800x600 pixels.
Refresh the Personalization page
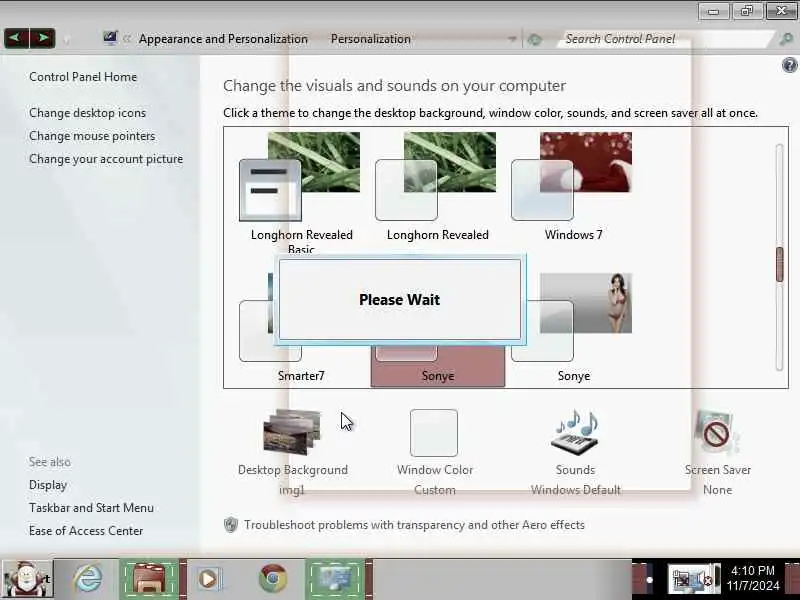coord(535,39)
